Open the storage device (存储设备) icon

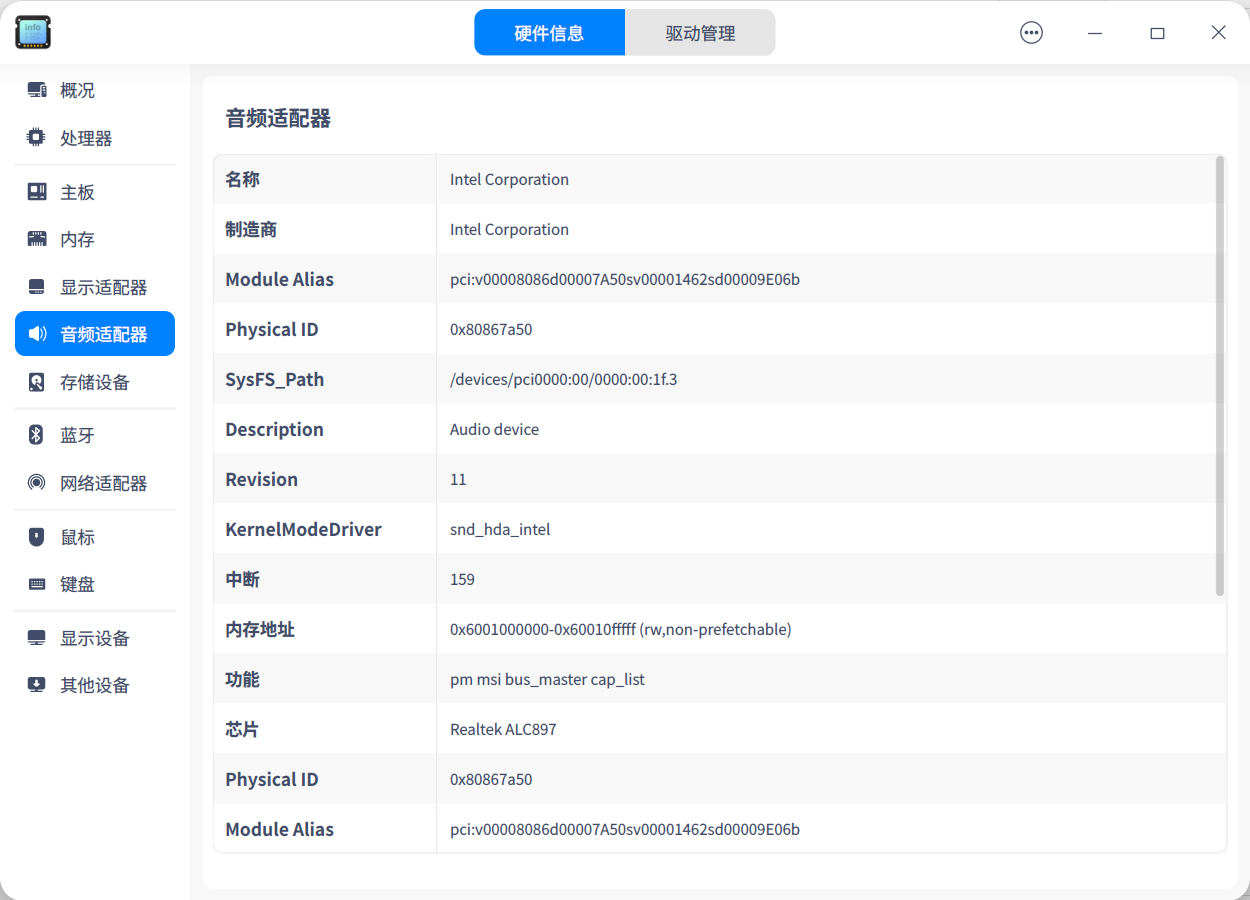pyautogui.click(x=37, y=383)
